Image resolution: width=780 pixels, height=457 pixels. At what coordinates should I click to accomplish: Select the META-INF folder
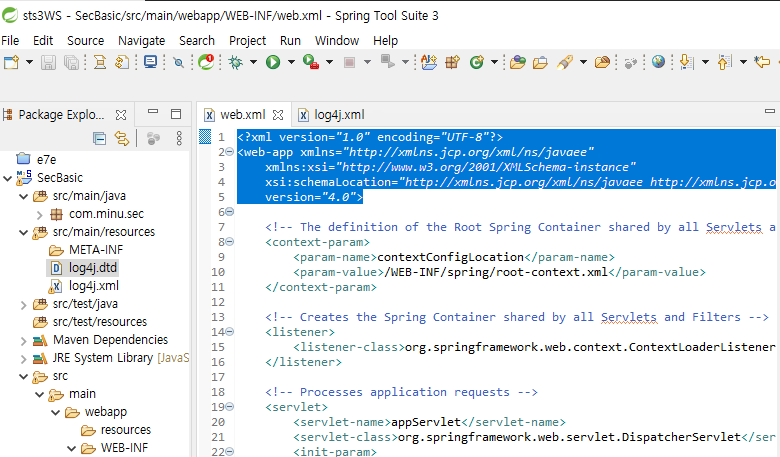point(96,250)
